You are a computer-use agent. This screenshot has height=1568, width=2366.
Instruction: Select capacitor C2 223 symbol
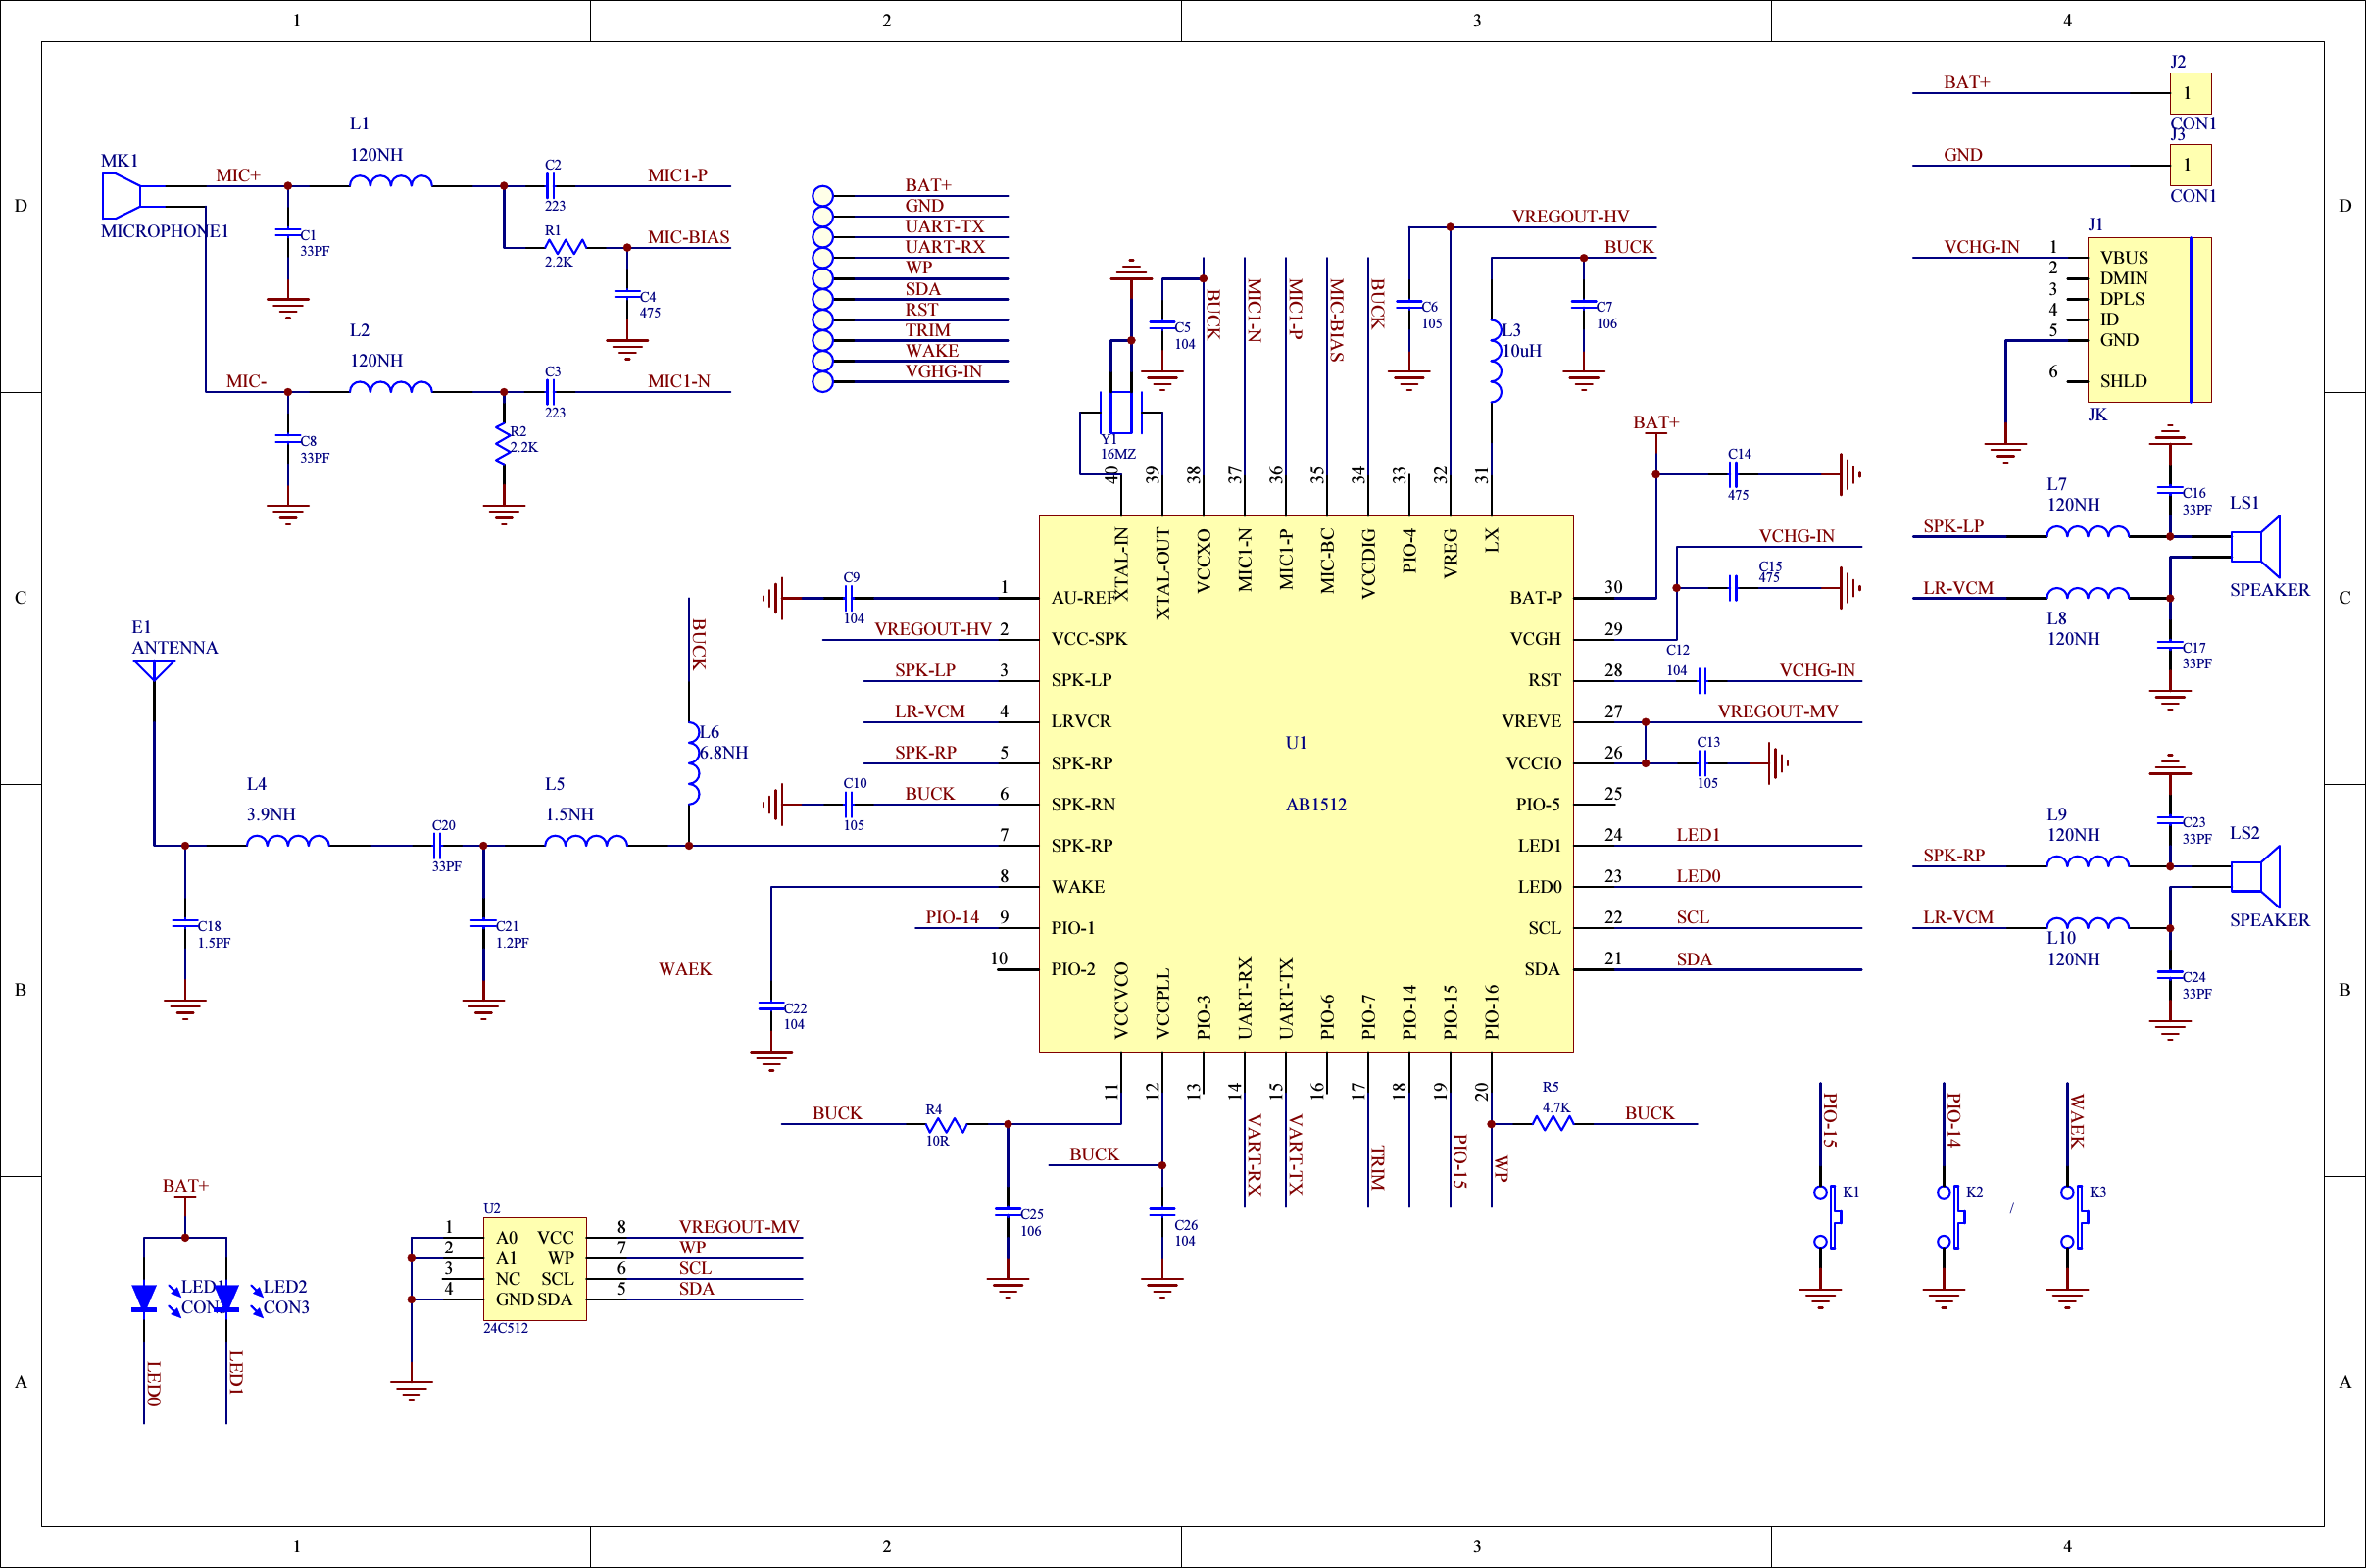(x=549, y=186)
